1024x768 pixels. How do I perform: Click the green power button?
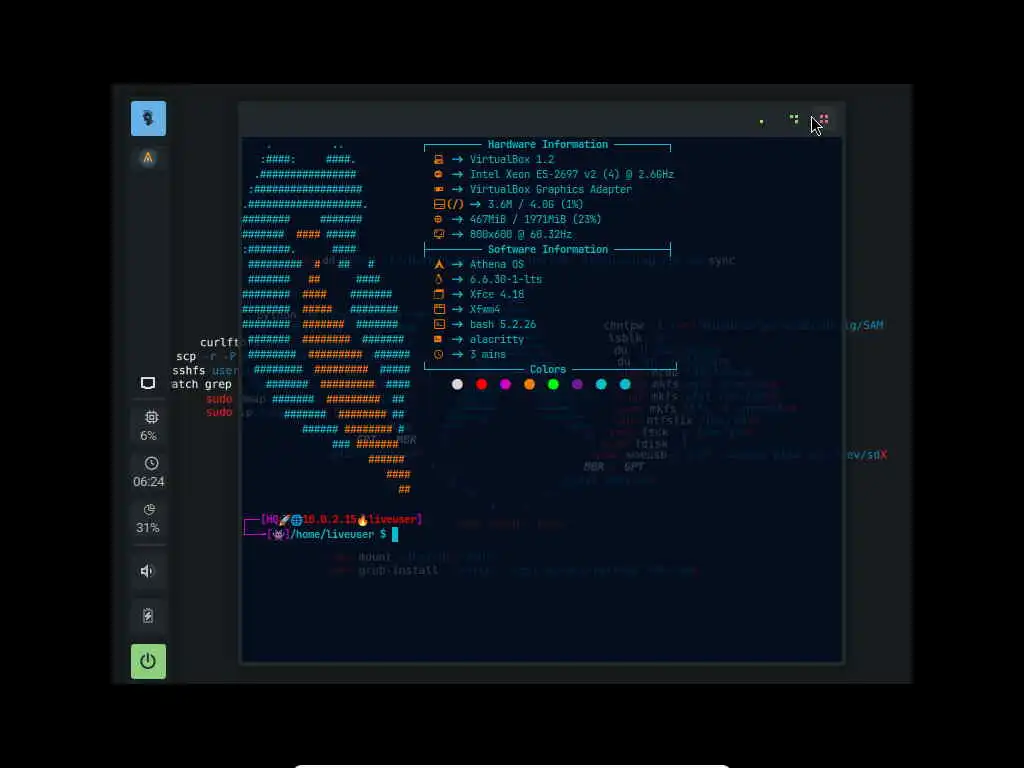(x=148, y=662)
